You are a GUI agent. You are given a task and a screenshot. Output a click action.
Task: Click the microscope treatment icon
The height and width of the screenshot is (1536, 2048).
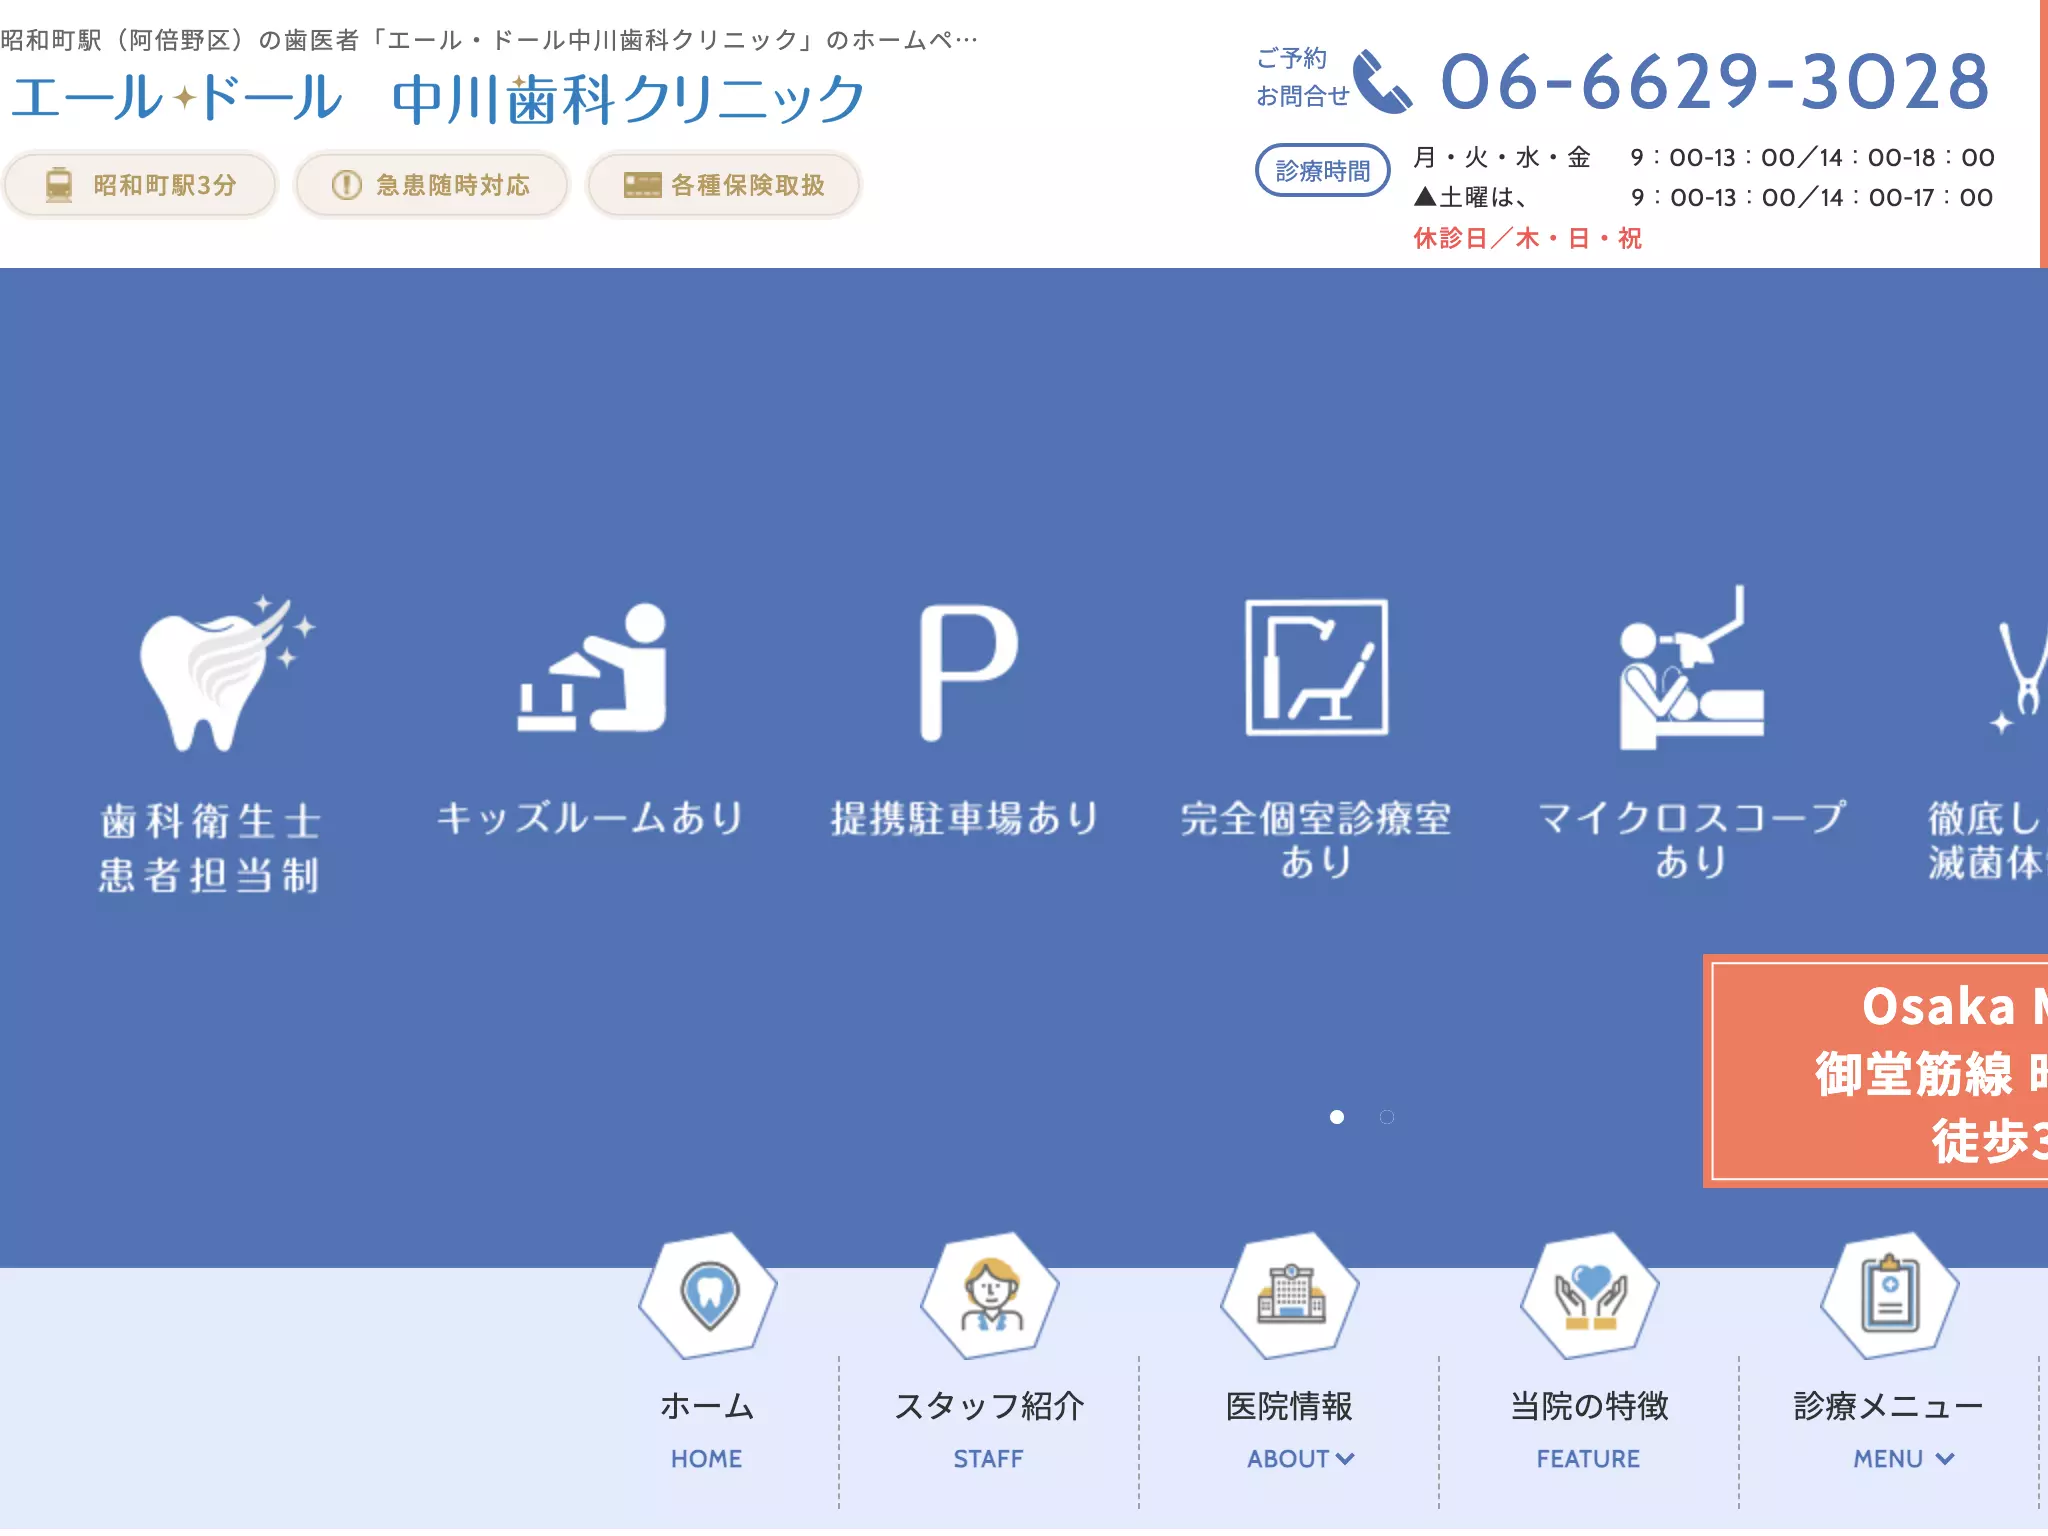[x=1692, y=667]
